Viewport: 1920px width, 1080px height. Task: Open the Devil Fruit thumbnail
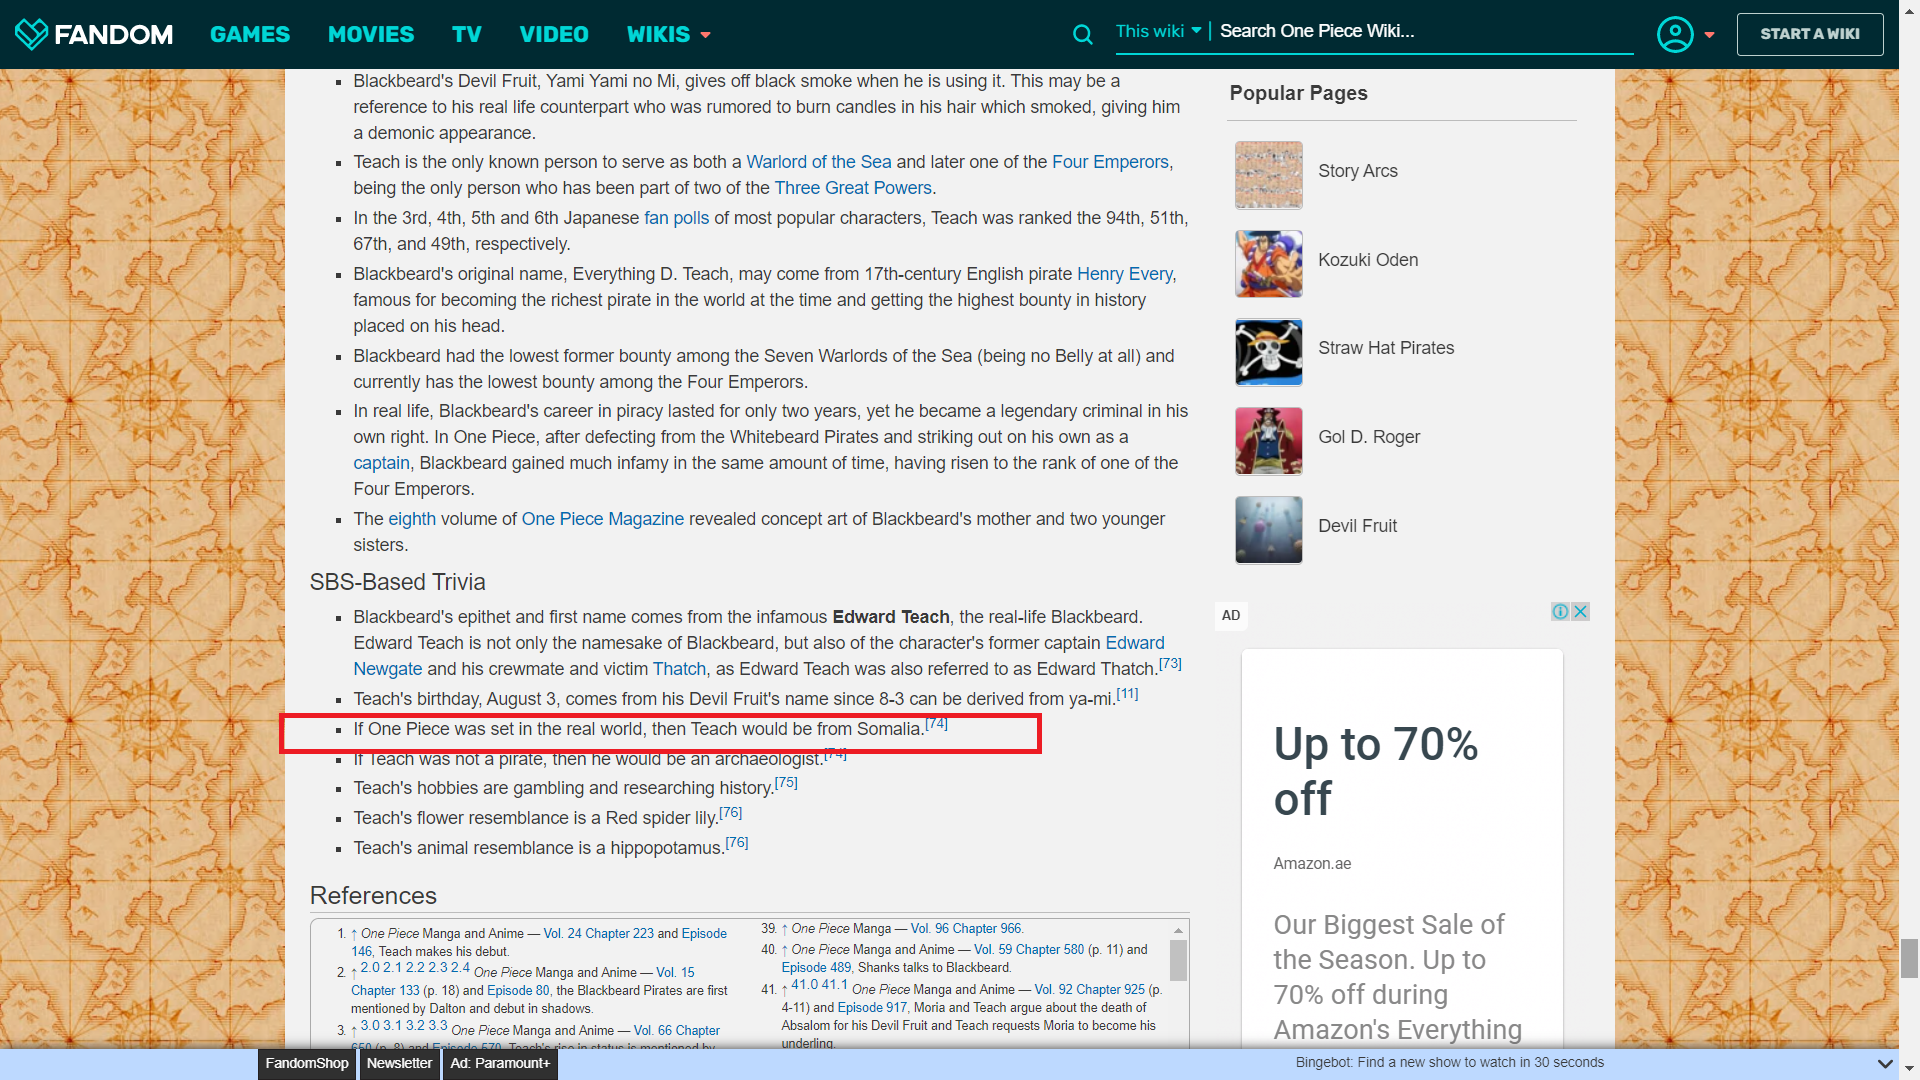pyautogui.click(x=1268, y=530)
